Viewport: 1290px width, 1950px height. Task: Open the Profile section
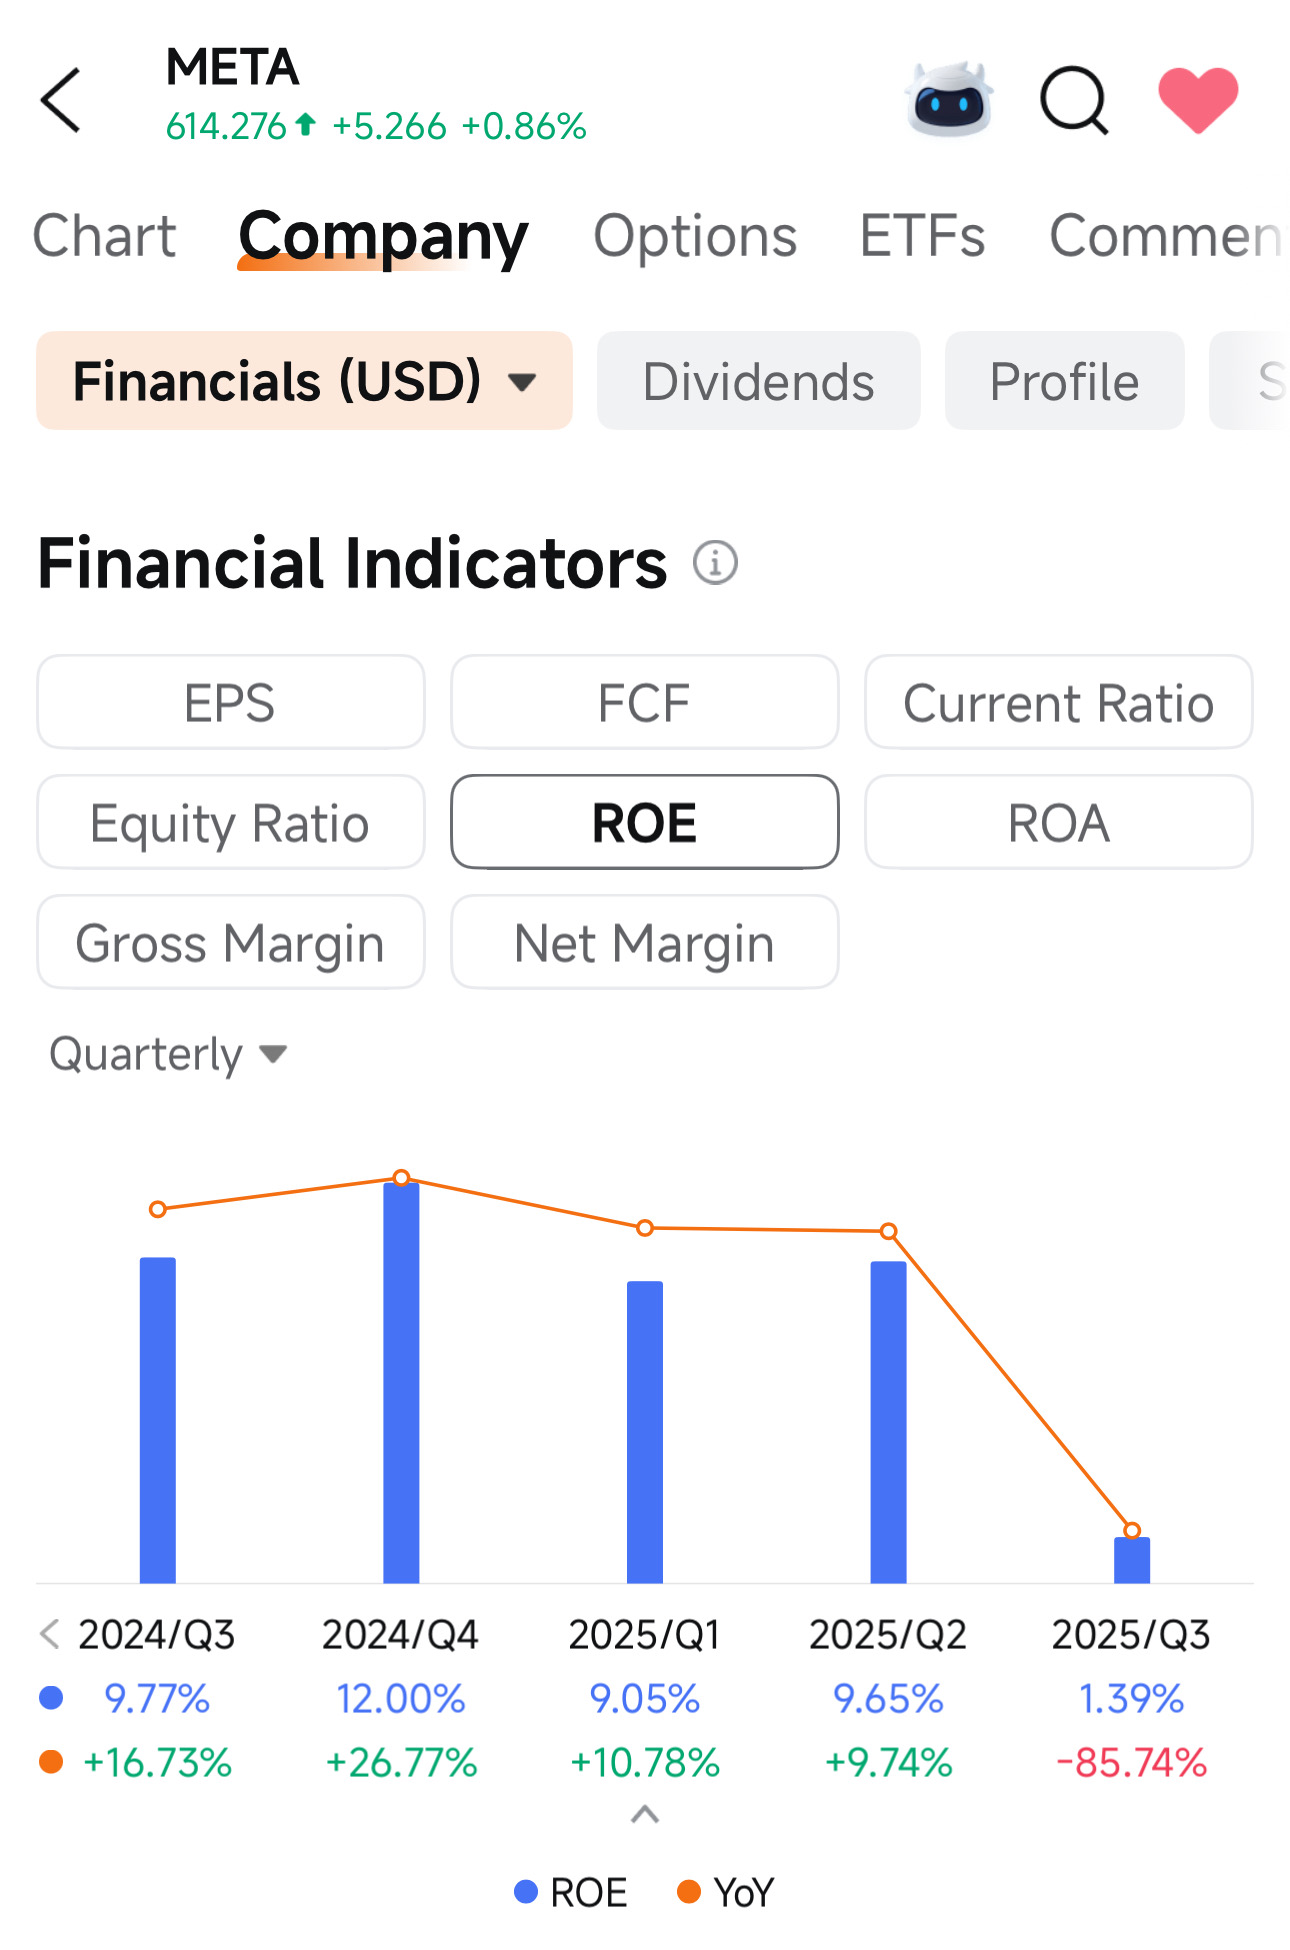click(x=1064, y=381)
